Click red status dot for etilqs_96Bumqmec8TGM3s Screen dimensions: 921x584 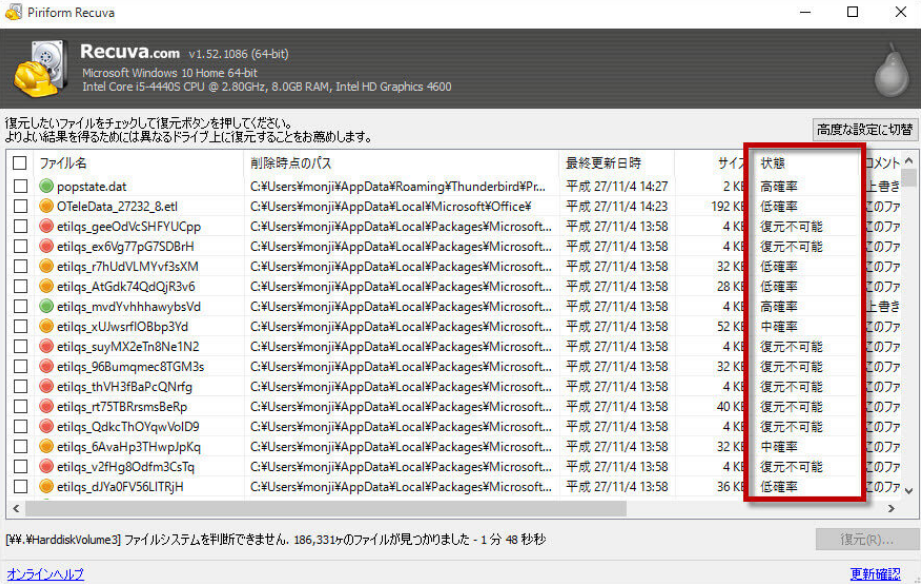coord(46,367)
